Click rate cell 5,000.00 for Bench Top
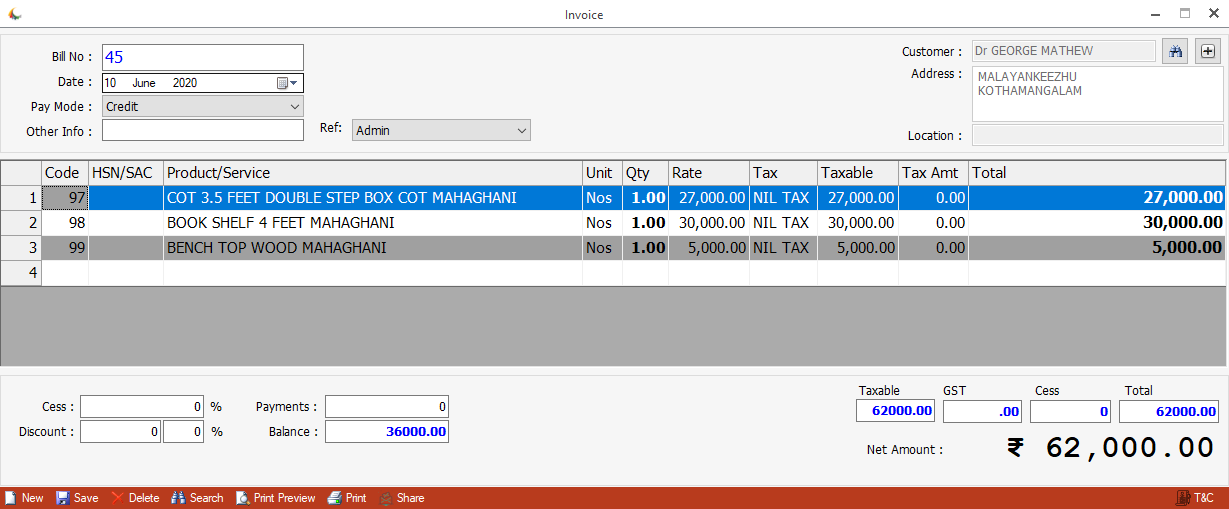The width and height of the screenshot is (1229, 509). click(709, 248)
